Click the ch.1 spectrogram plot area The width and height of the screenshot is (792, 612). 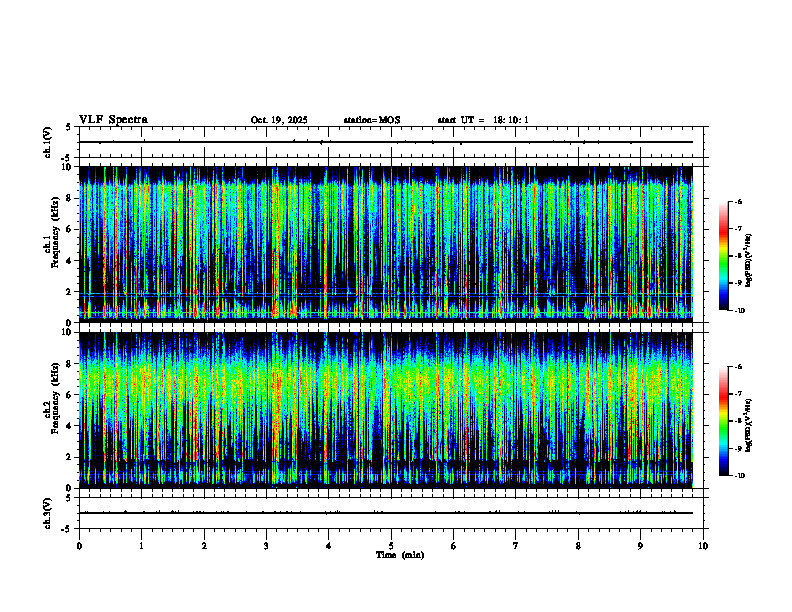coord(386,244)
